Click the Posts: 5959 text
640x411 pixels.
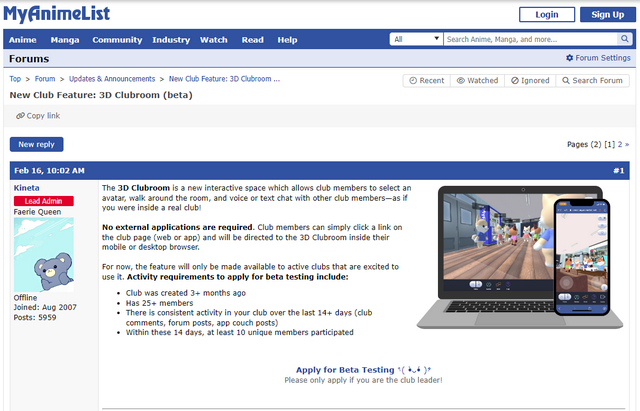pyautogui.click(x=35, y=317)
